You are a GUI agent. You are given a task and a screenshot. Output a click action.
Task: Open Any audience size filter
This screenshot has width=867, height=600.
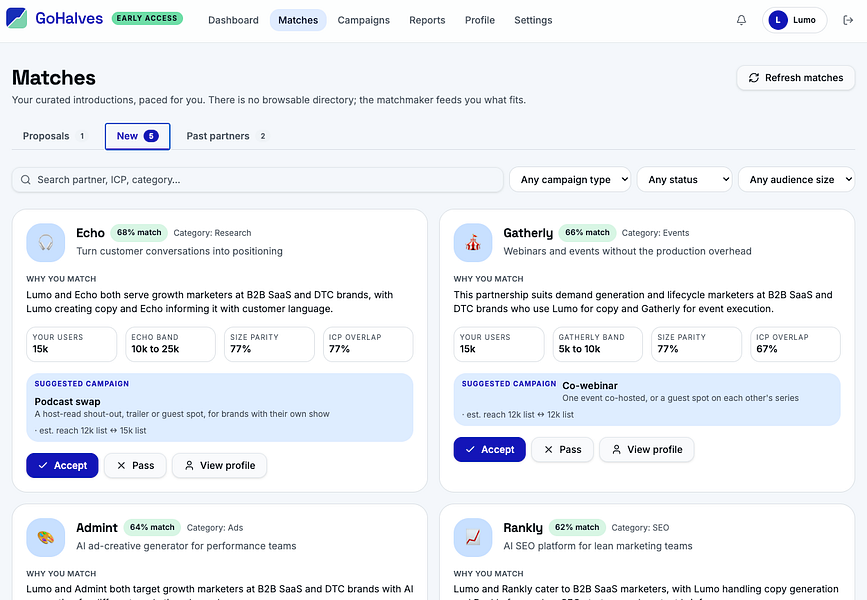click(796, 180)
